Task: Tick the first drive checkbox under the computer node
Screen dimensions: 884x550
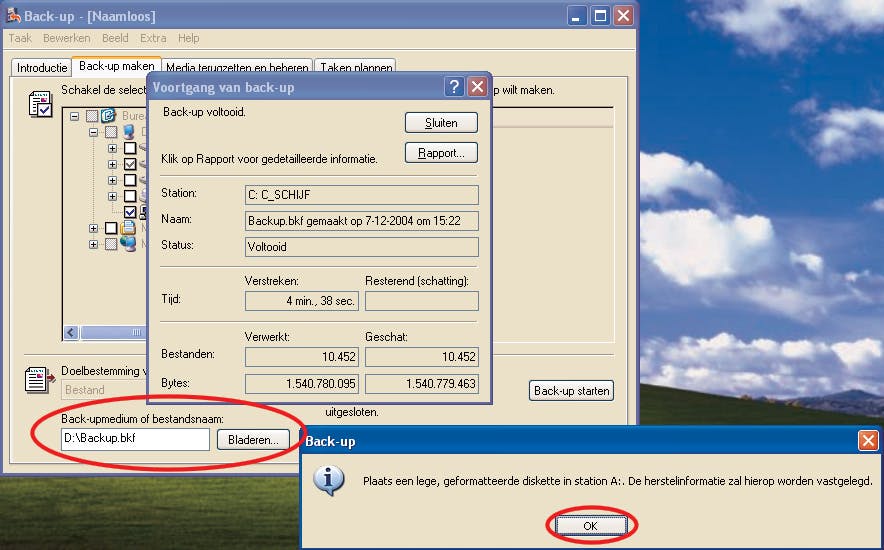Action: pyautogui.click(x=130, y=148)
